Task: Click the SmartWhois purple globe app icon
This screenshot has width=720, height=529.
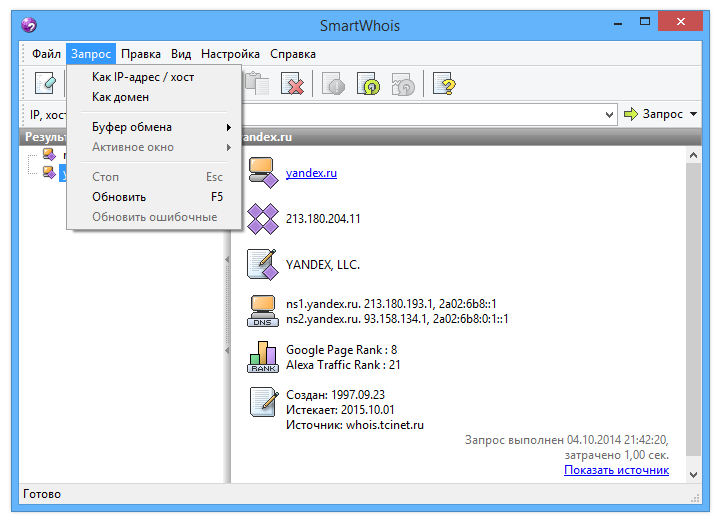Action: [29, 25]
